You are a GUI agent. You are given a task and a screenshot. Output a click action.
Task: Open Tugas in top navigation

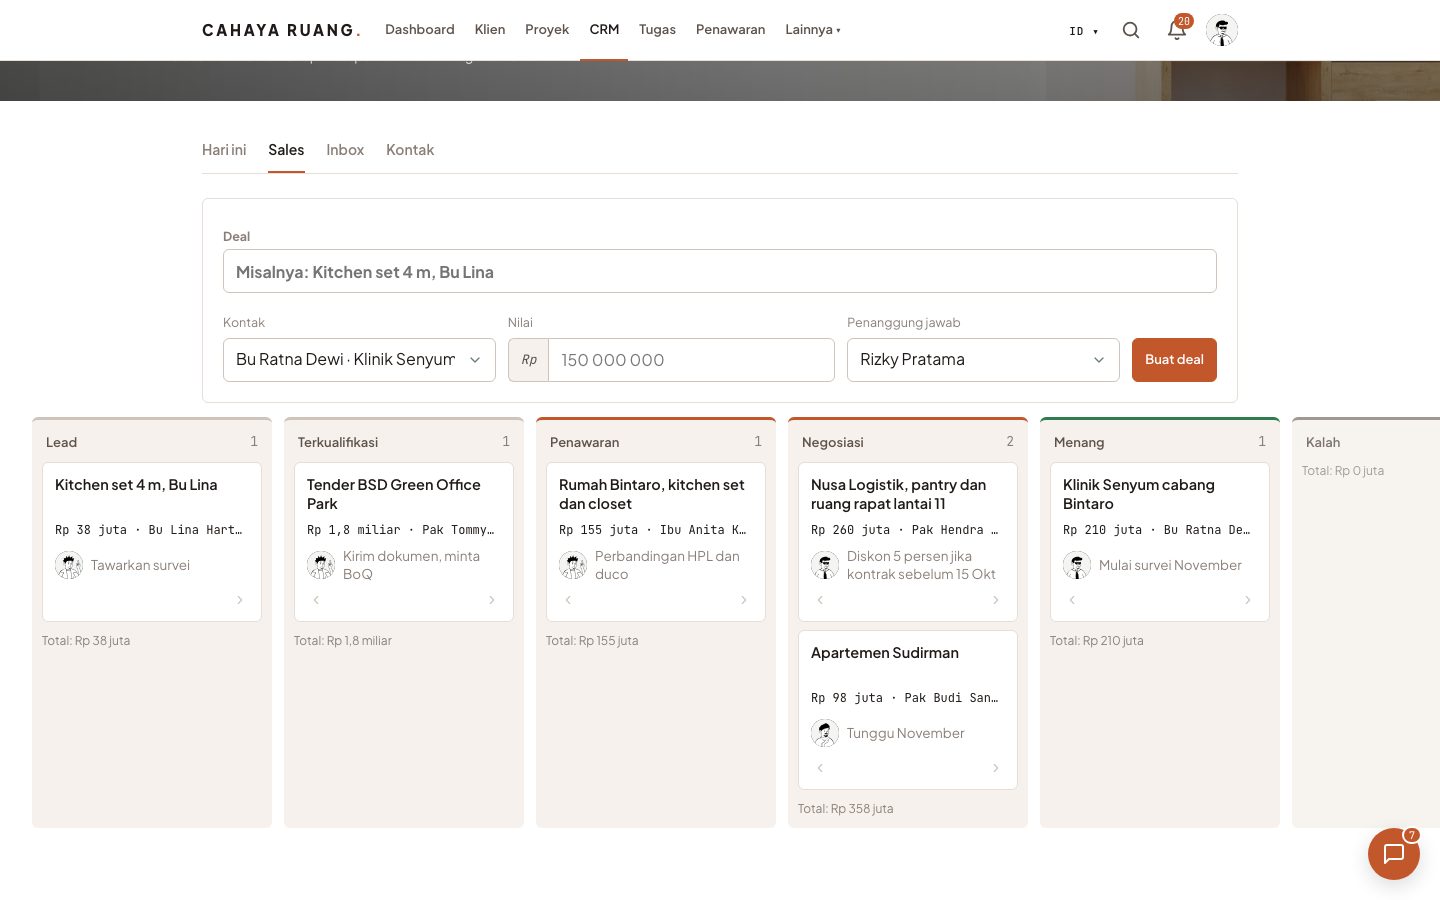coord(657,30)
